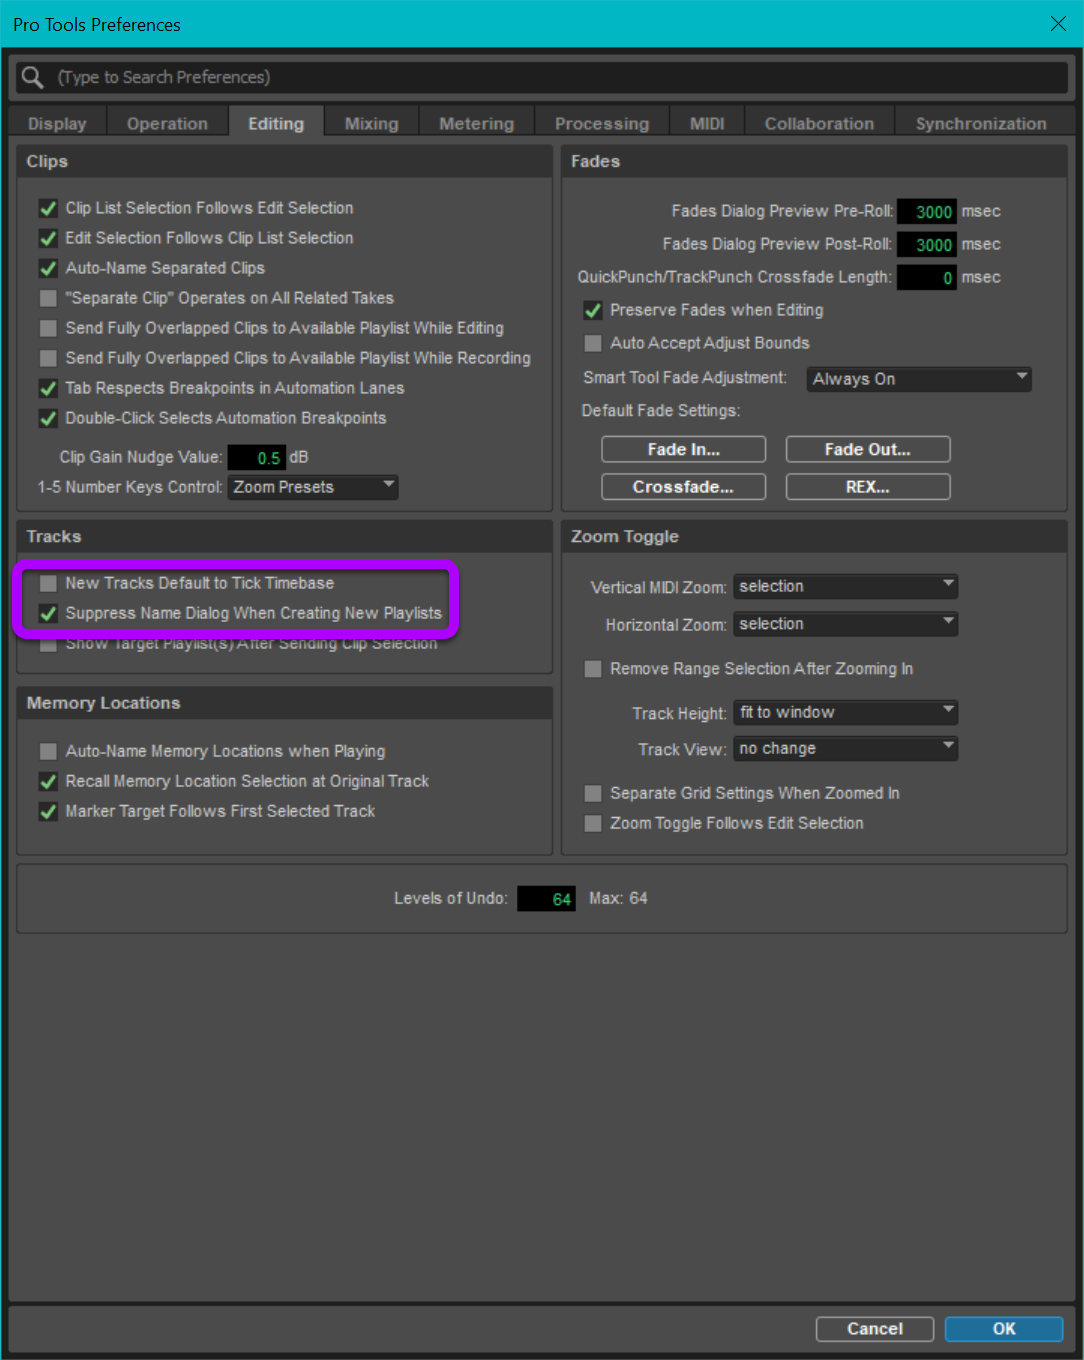Enable New Tracks Default to Tick Timebase
The image size is (1084, 1360).
point(48,583)
